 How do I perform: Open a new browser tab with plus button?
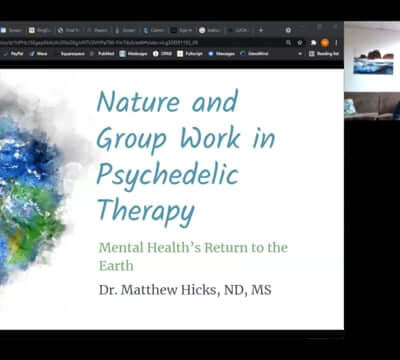(261, 30)
